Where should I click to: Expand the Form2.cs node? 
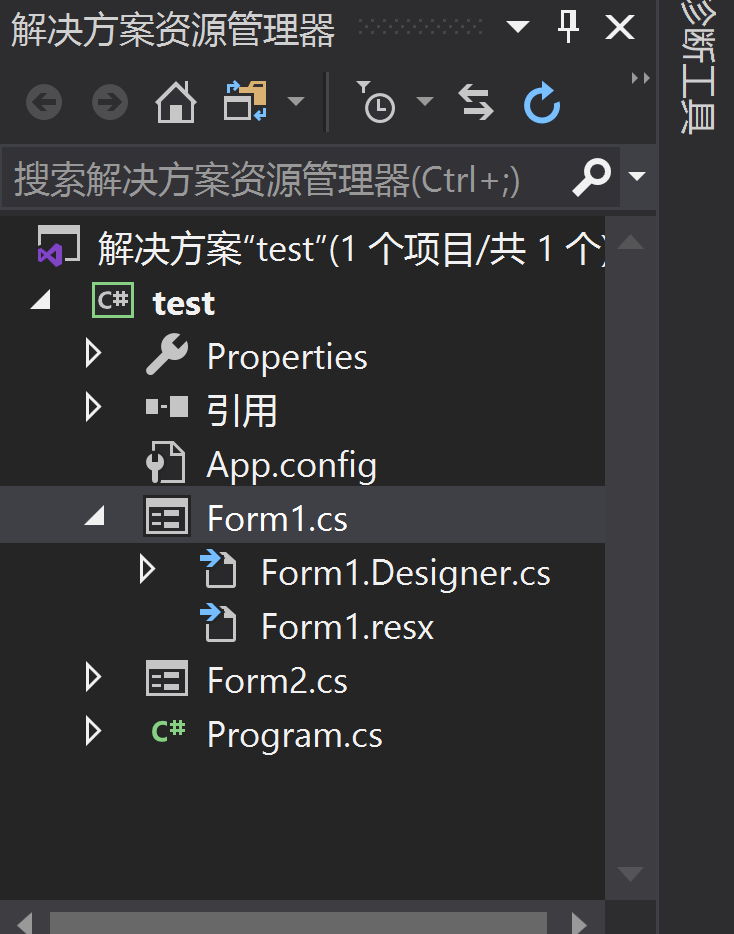tap(93, 679)
